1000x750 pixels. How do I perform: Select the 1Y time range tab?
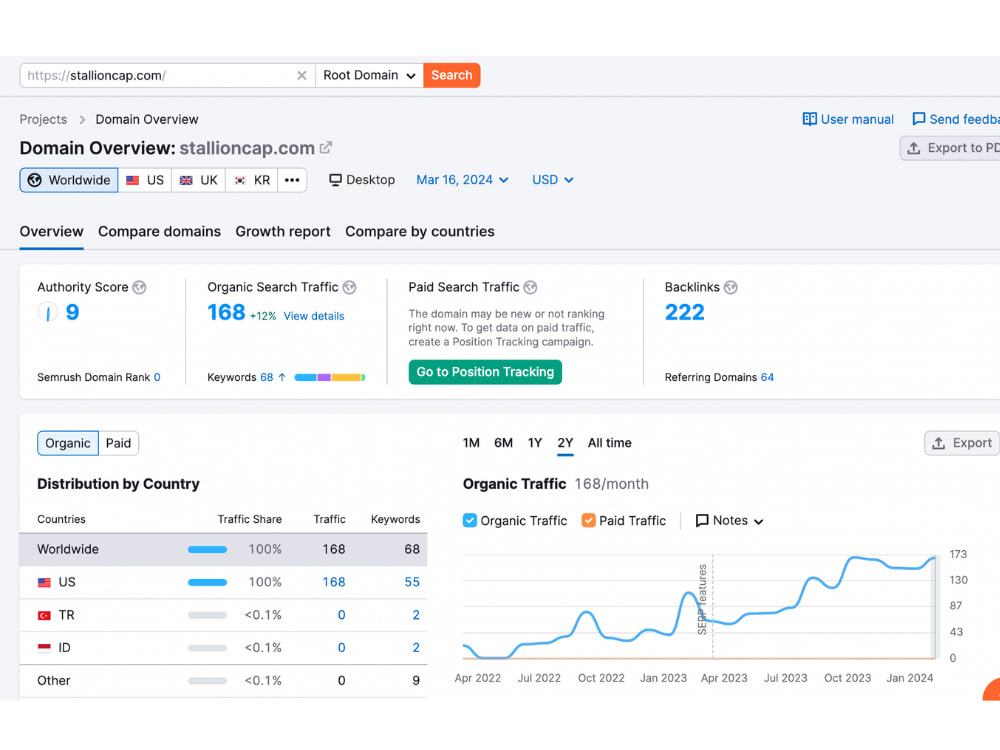pos(534,443)
